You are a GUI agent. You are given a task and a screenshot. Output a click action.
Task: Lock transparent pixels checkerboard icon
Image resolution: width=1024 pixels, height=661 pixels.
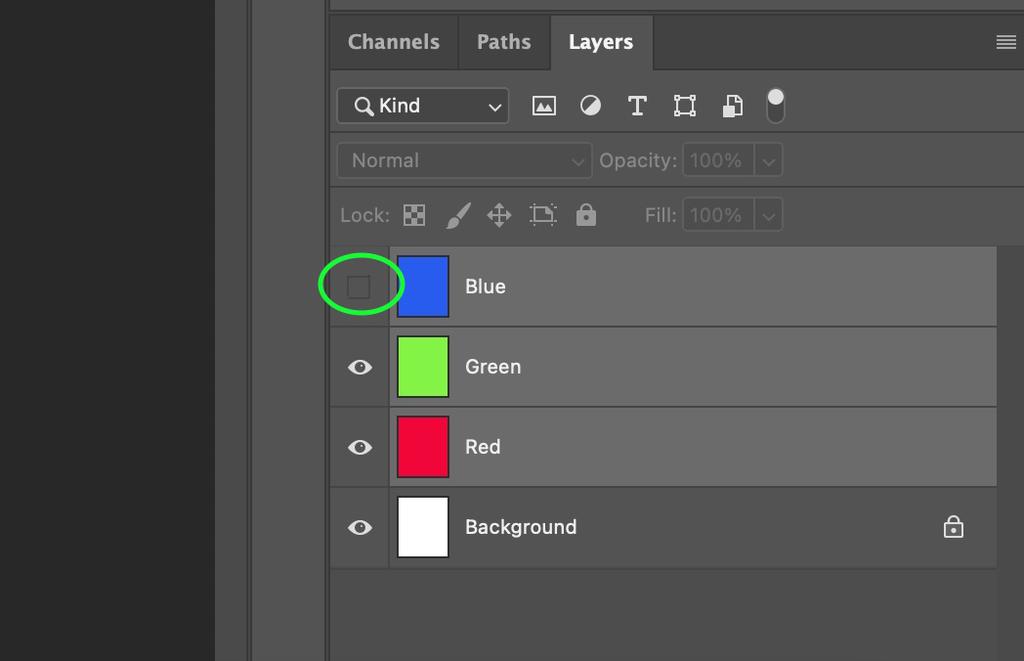click(414, 215)
